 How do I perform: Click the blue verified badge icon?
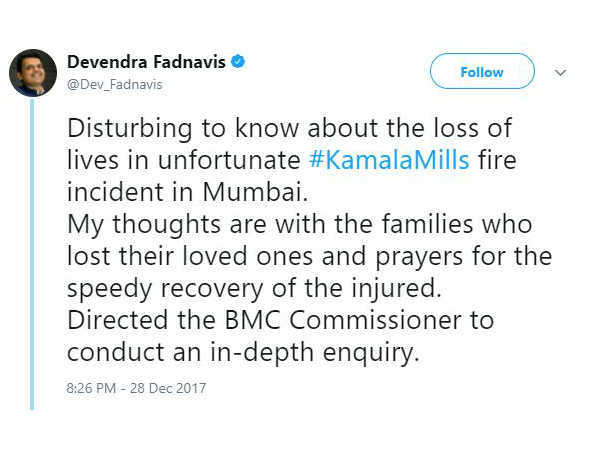(x=238, y=62)
